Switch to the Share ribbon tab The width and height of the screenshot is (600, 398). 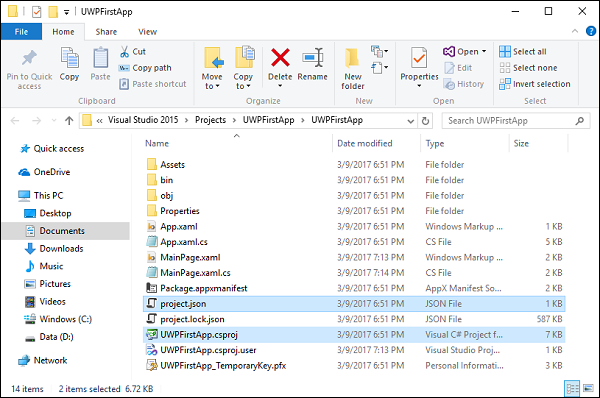coord(106,32)
